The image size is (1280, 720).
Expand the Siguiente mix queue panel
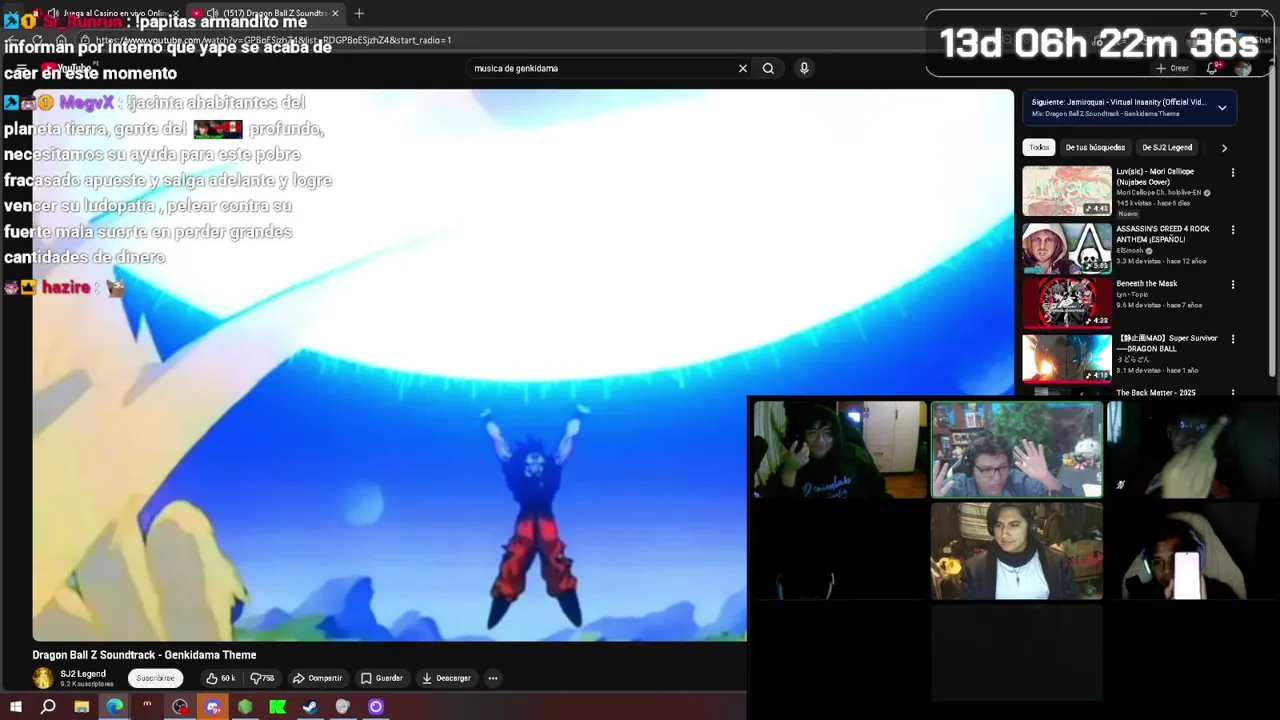click(x=1222, y=108)
